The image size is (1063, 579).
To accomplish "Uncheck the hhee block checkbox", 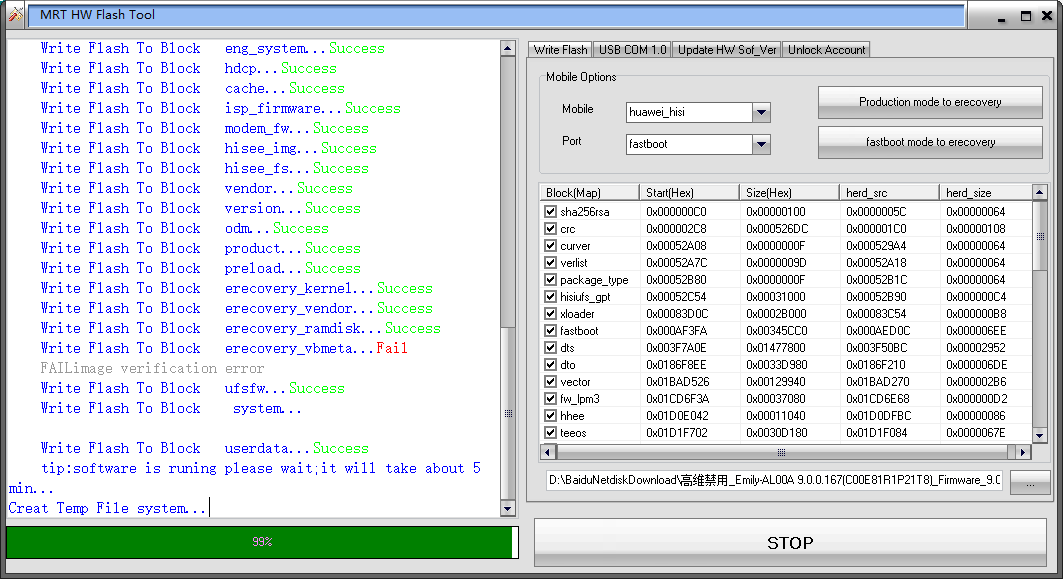I will (550, 416).
